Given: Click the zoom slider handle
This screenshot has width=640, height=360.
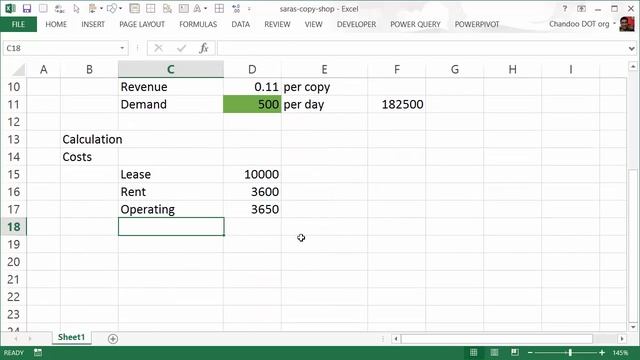Looking at the screenshot, I should pyautogui.click(x=570, y=352).
